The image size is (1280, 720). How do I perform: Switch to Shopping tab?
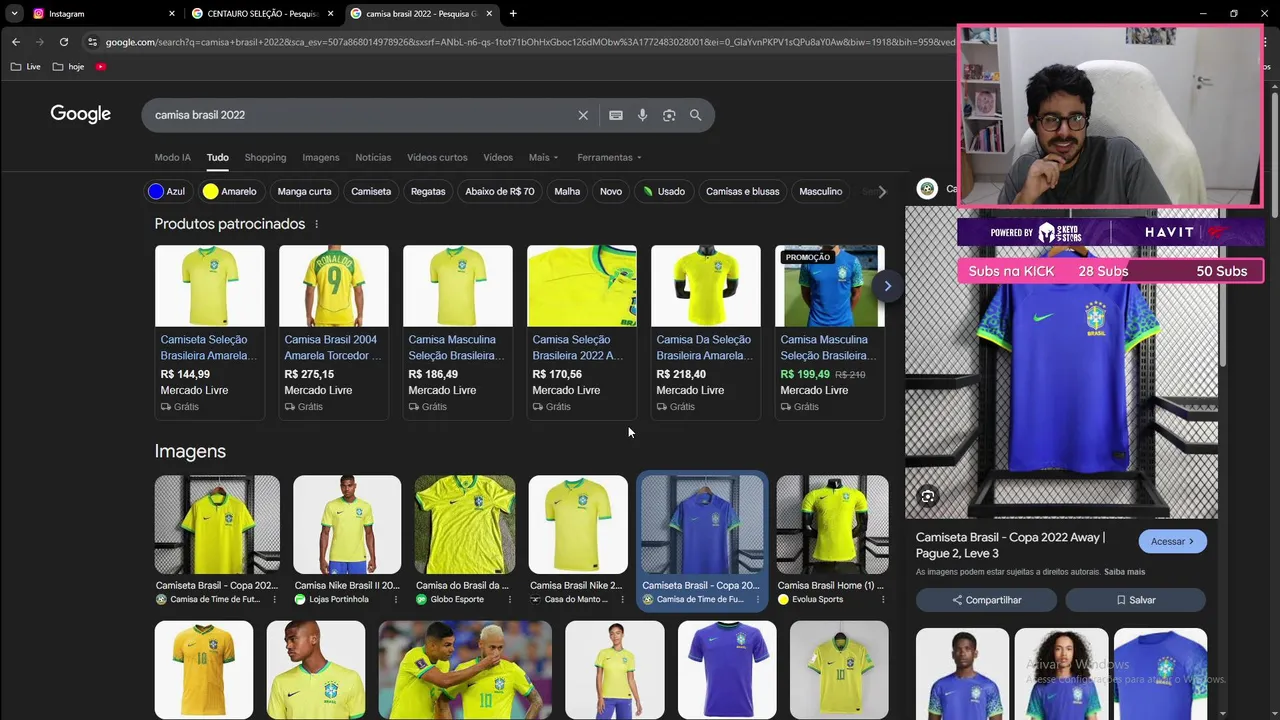(265, 157)
